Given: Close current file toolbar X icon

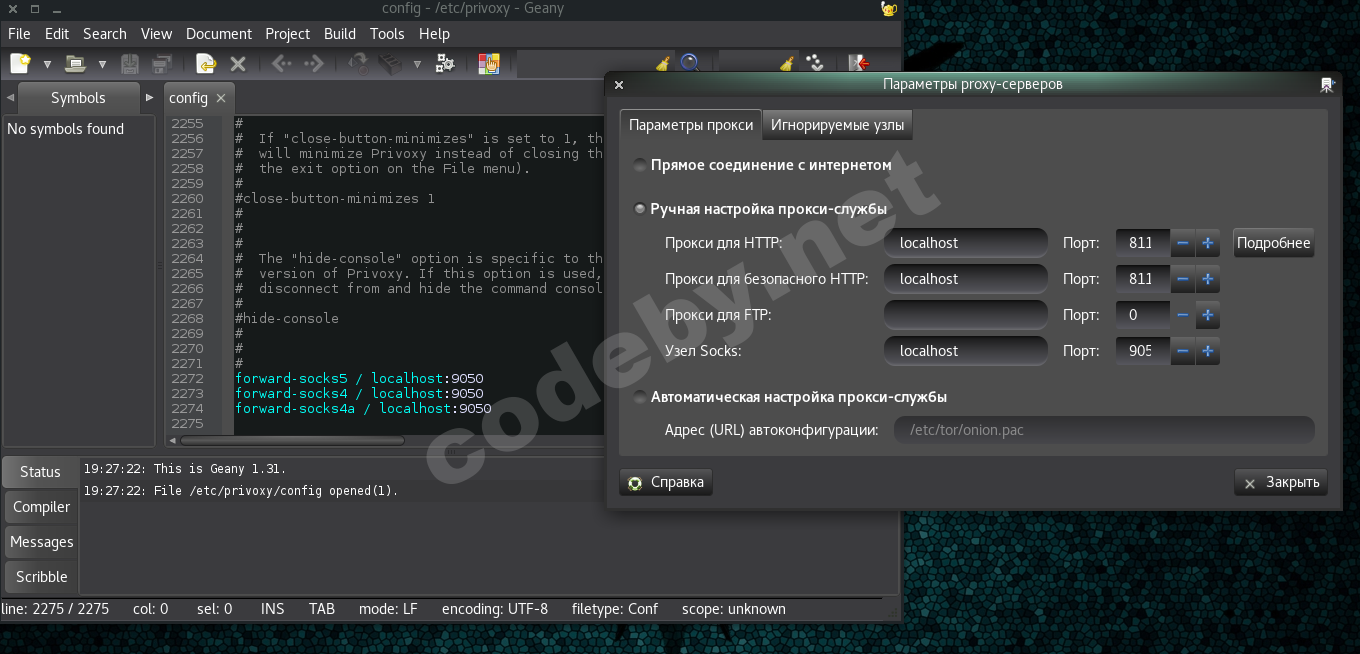Looking at the screenshot, I should pyautogui.click(x=238, y=64).
